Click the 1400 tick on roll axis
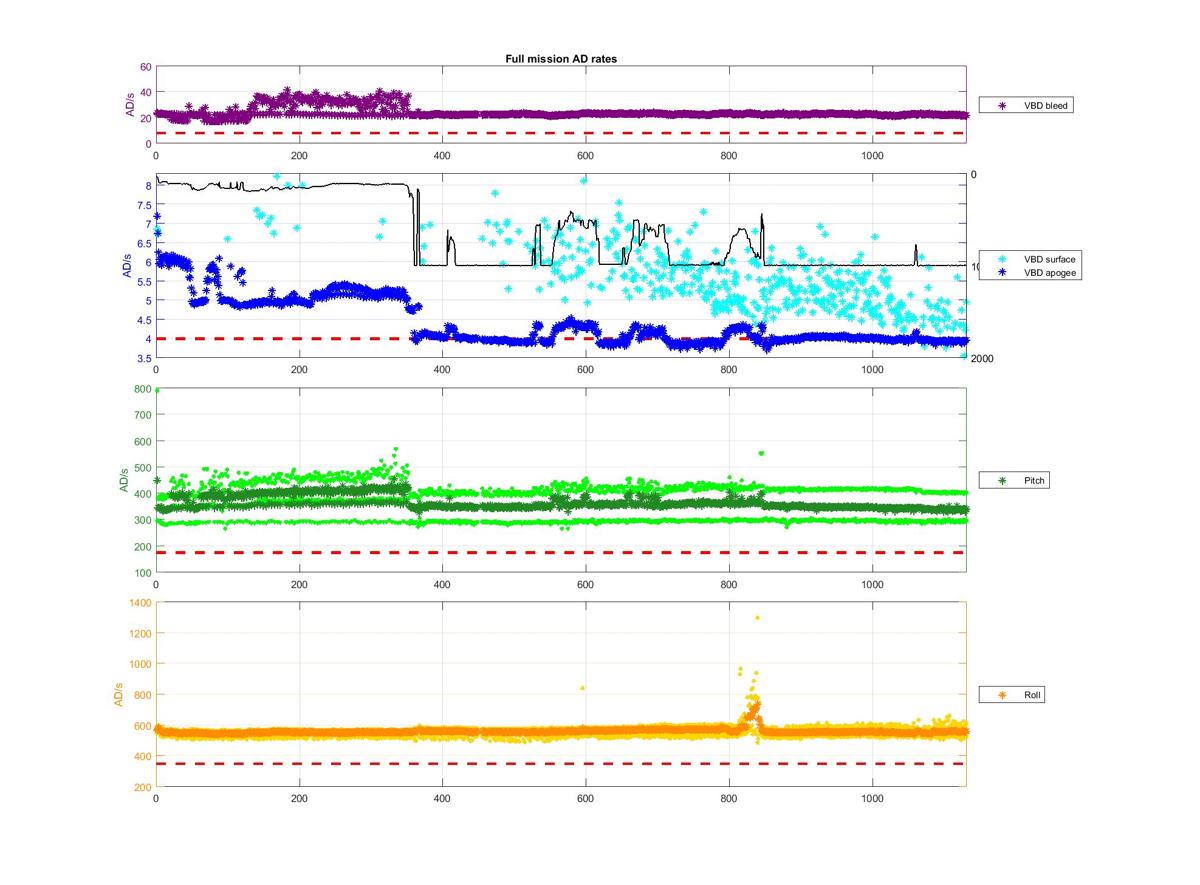Viewport: 1200px width, 885px height. click(x=139, y=603)
